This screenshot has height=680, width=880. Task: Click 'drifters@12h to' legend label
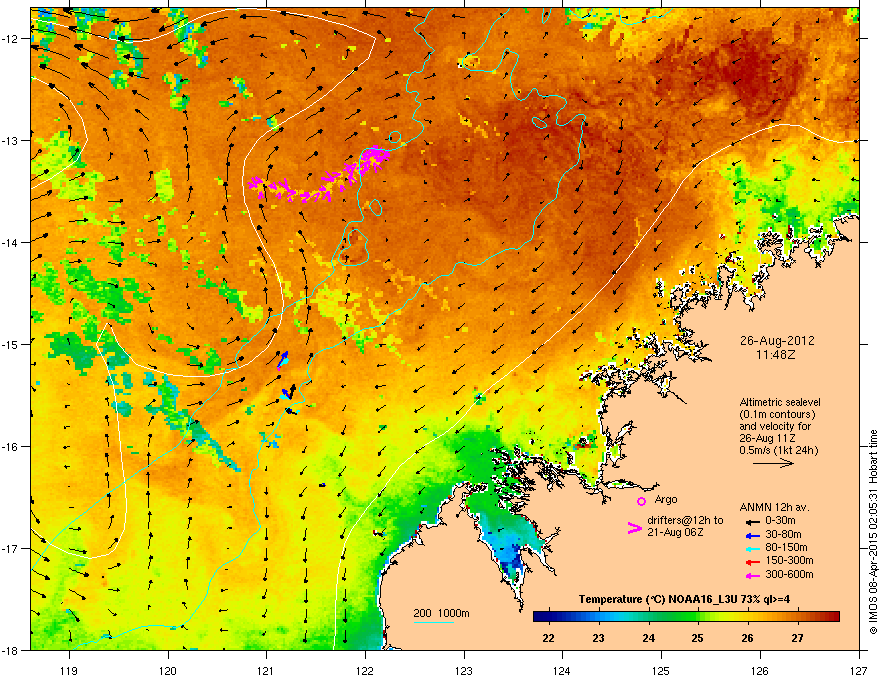[x=685, y=520]
